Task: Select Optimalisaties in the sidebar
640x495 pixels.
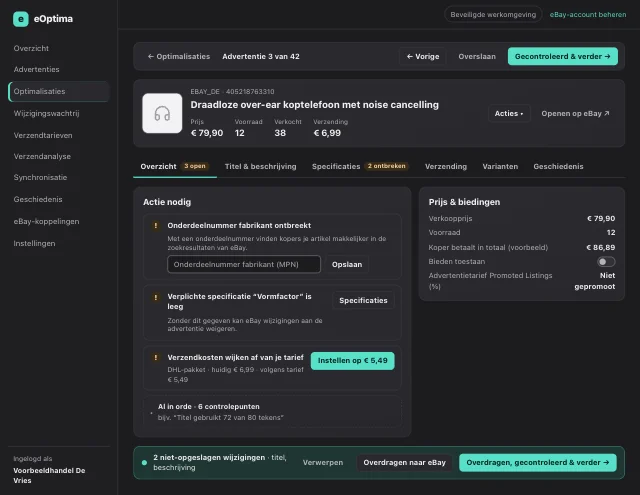Action: tap(59, 91)
